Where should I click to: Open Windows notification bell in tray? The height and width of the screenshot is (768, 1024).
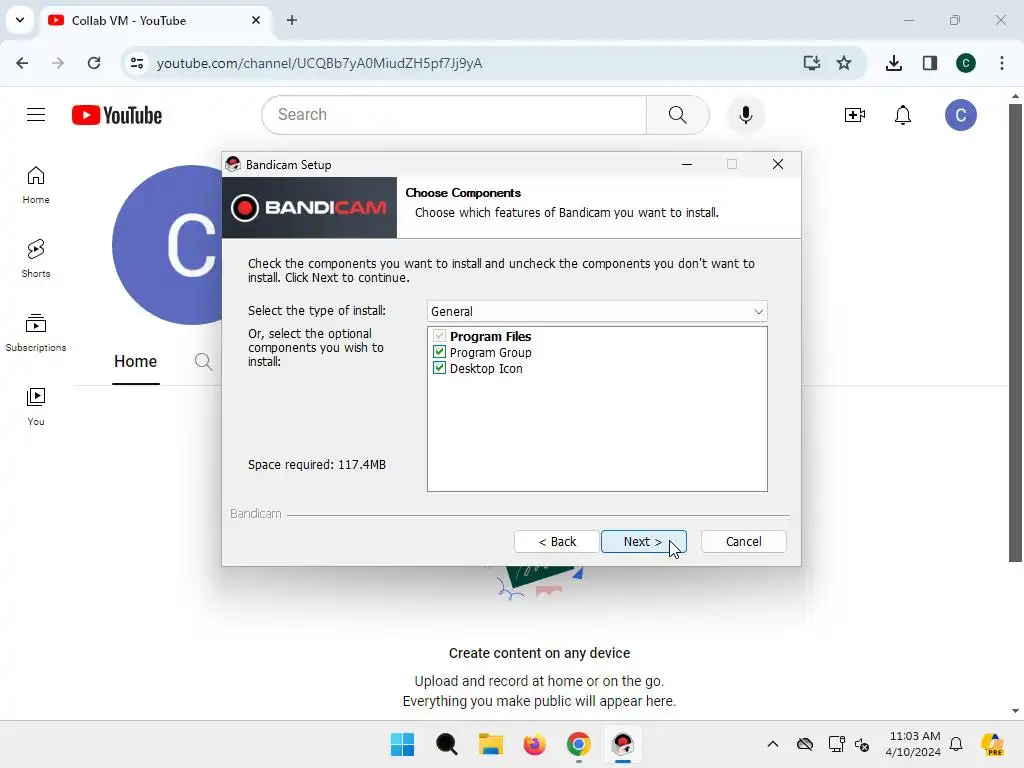[x=956, y=744]
